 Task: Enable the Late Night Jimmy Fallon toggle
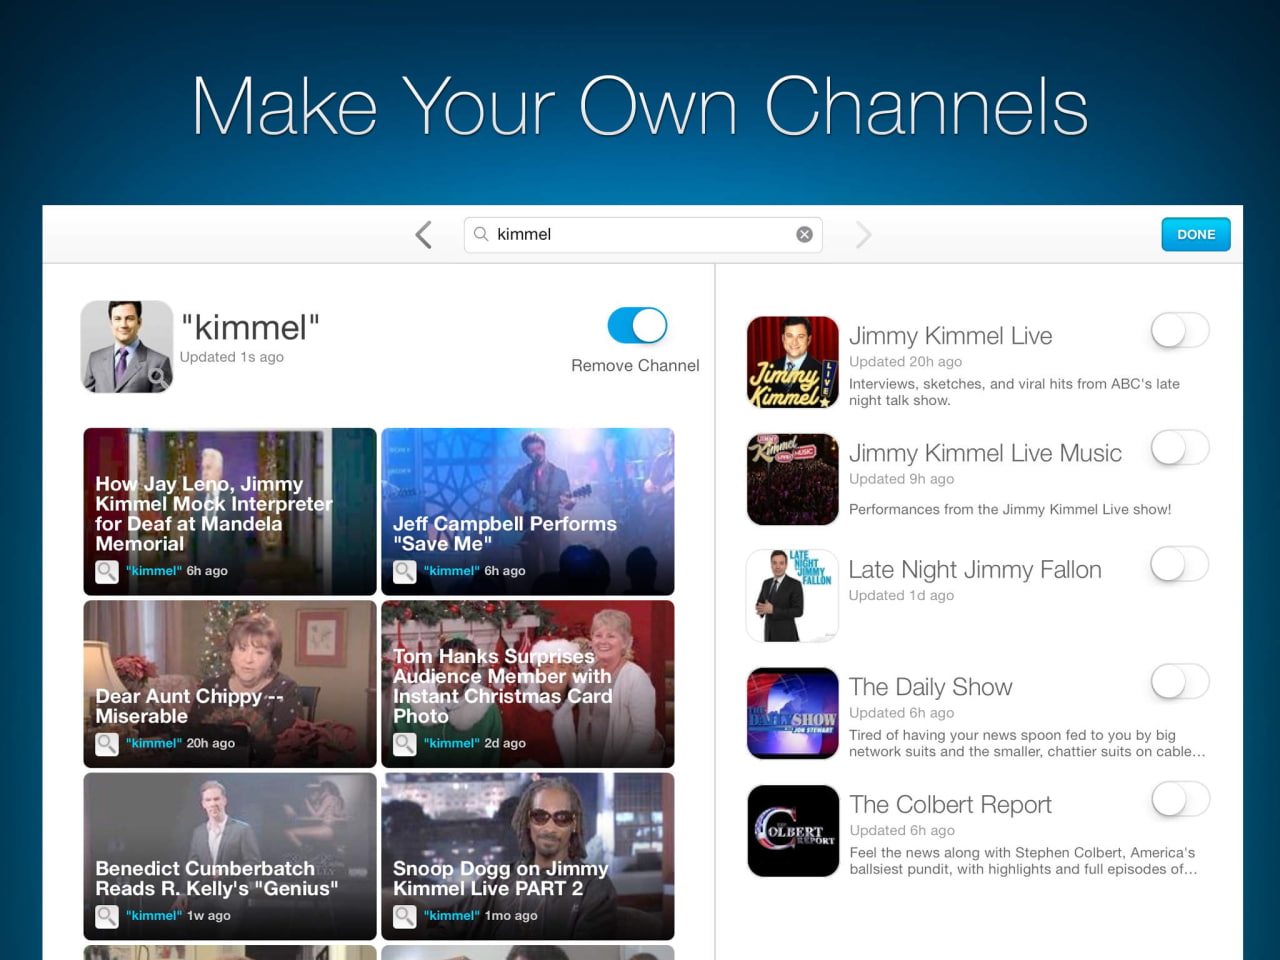click(x=1179, y=565)
